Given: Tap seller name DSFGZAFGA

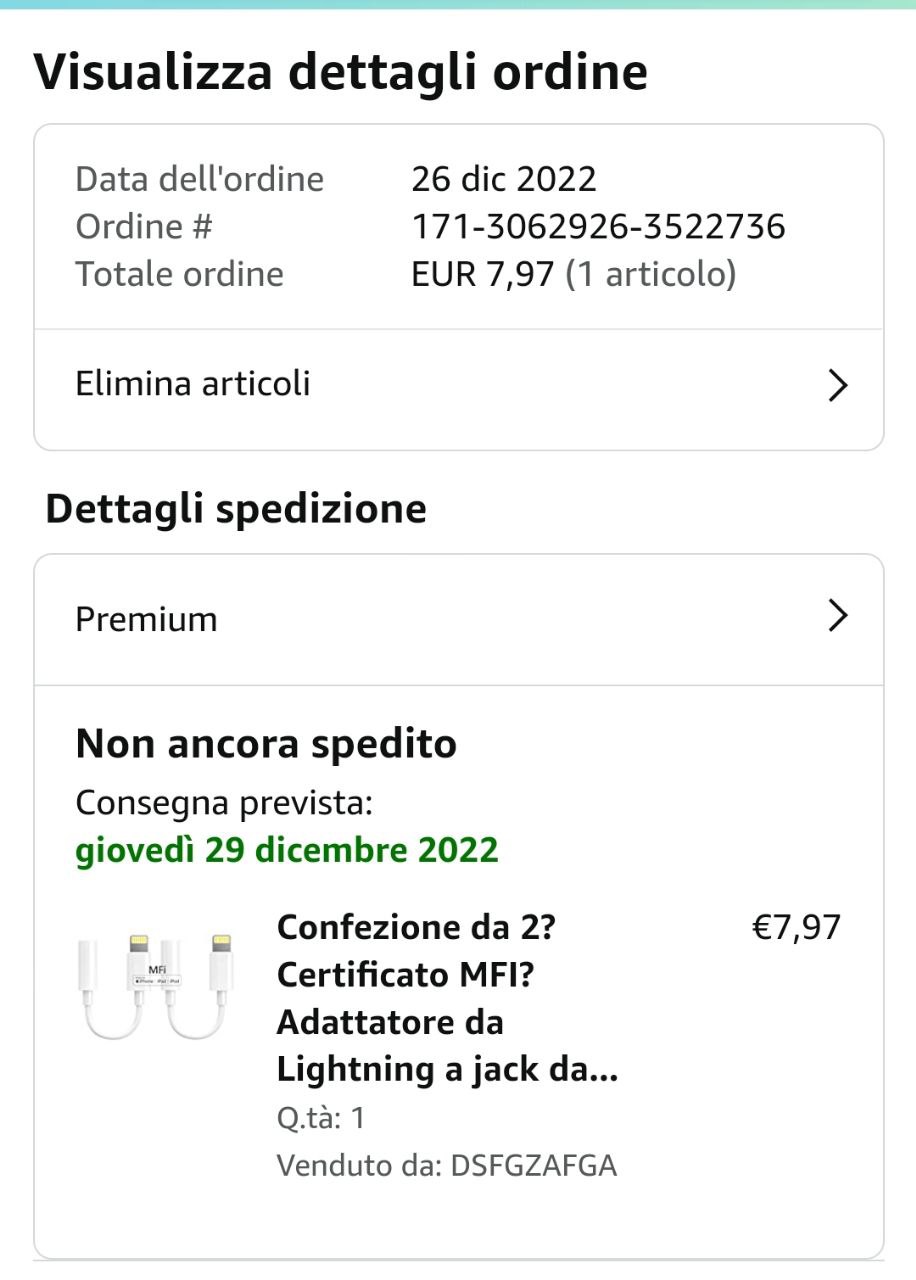Looking at the screenshot, I should (533, 1165).
